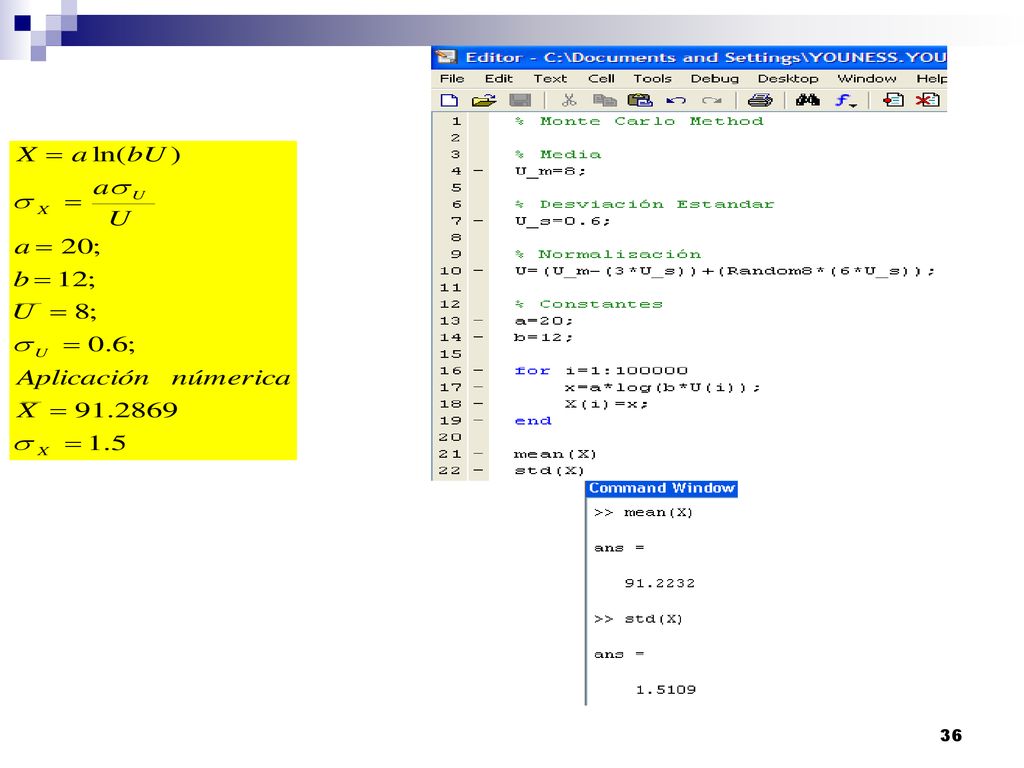Click the '% Media' comment line

coord(558,155)
